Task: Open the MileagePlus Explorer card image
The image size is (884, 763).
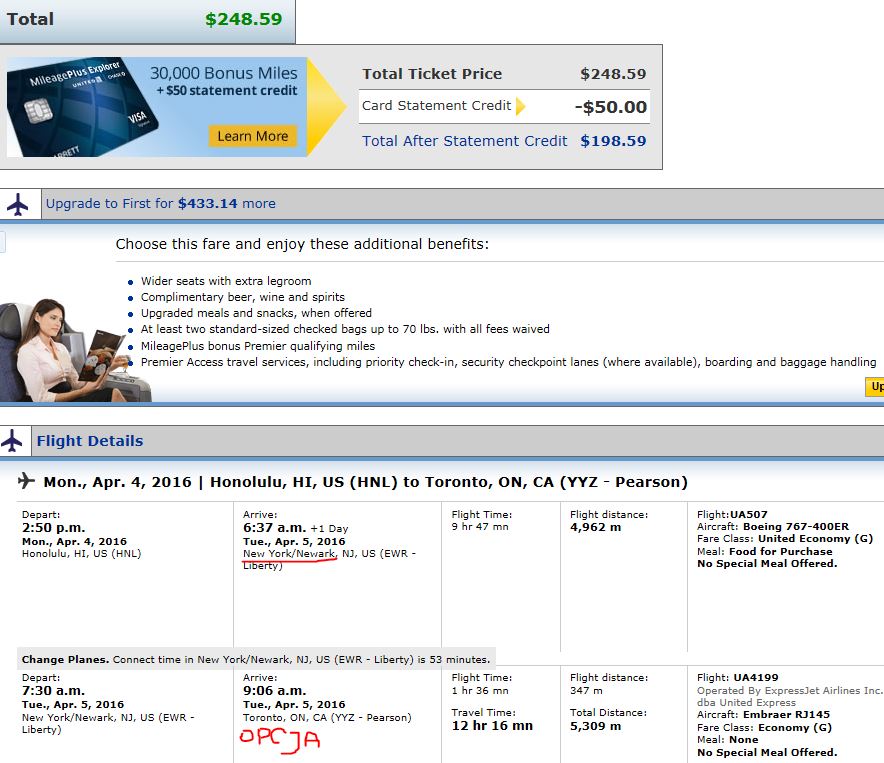Action: point(82,107)
